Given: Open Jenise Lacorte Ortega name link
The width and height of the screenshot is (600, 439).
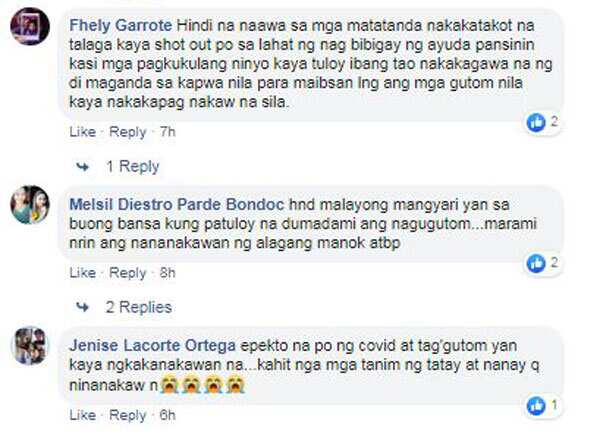Looking at the screenshot, I should pos(152,346).
